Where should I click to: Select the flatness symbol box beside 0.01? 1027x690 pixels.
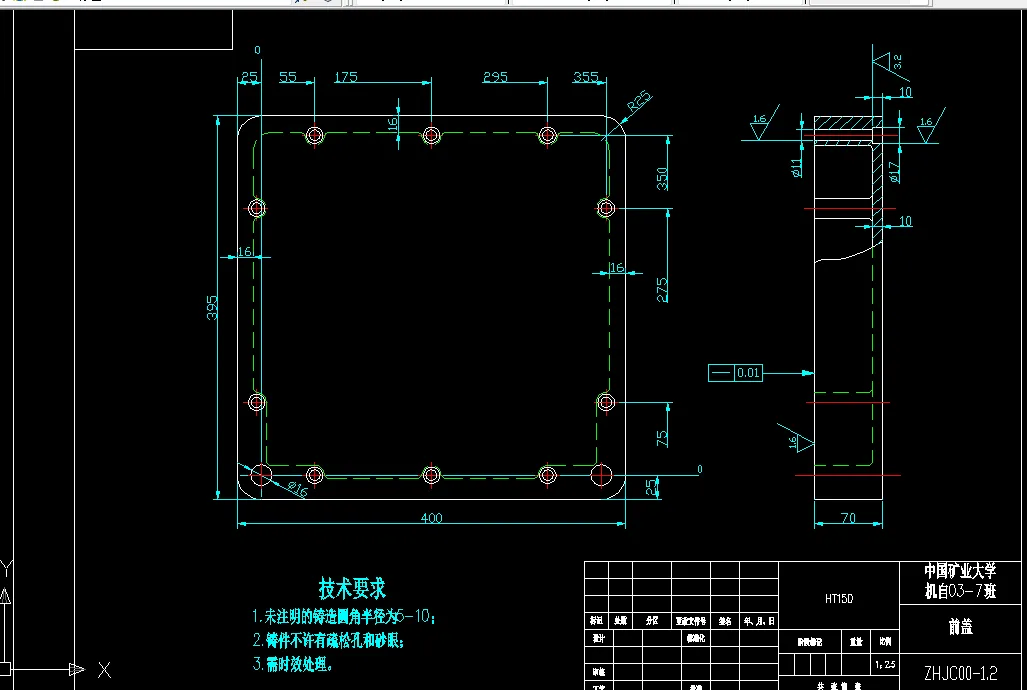tap(721, 373)
